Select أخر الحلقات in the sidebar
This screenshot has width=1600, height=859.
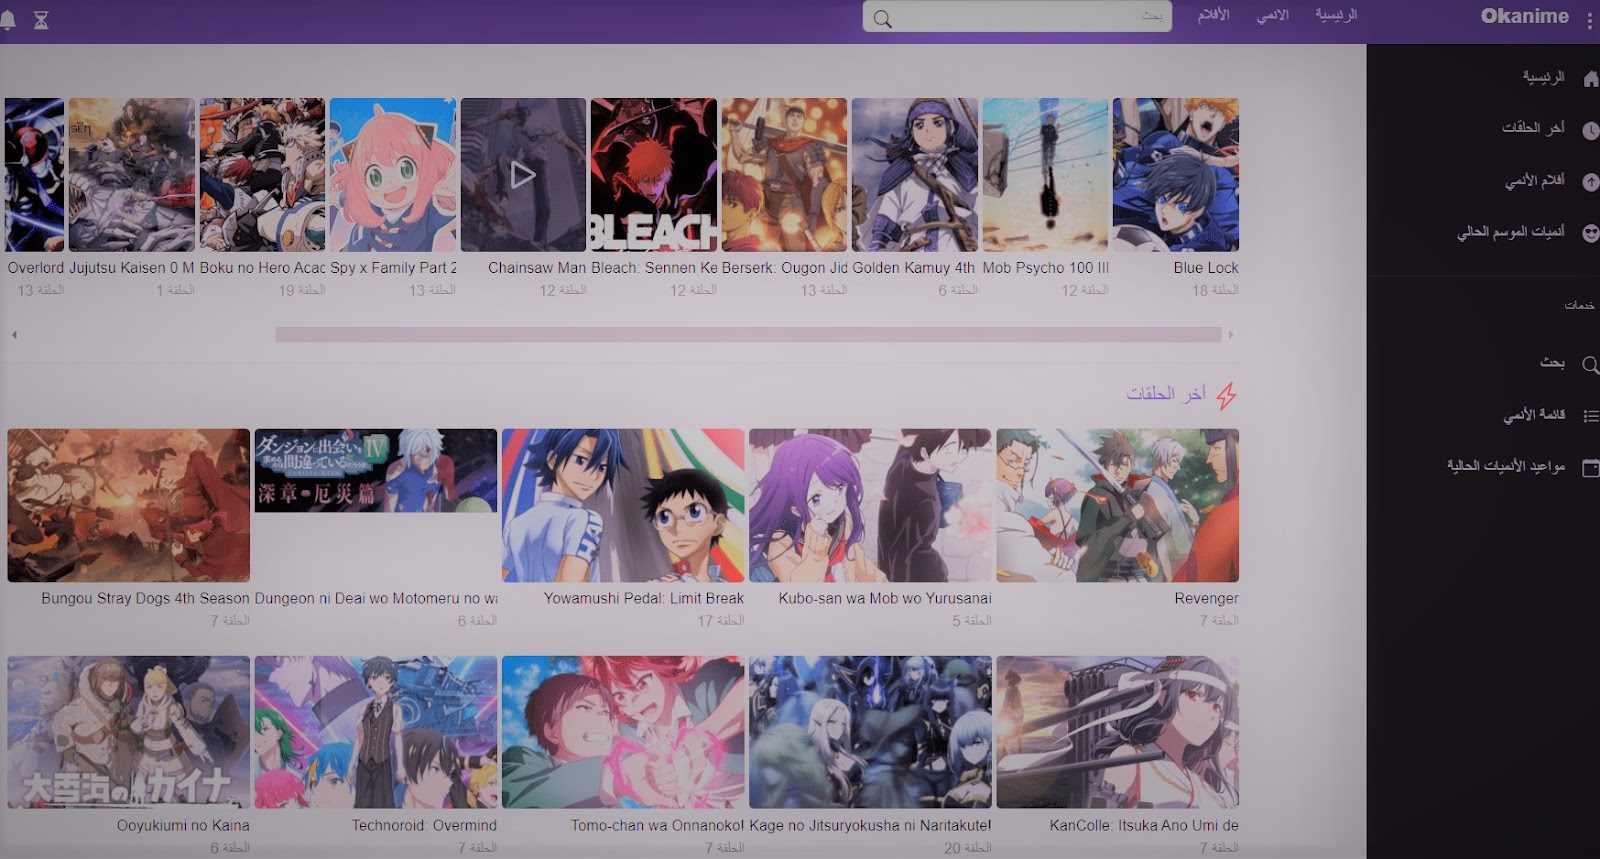(x=1533, y=128)
